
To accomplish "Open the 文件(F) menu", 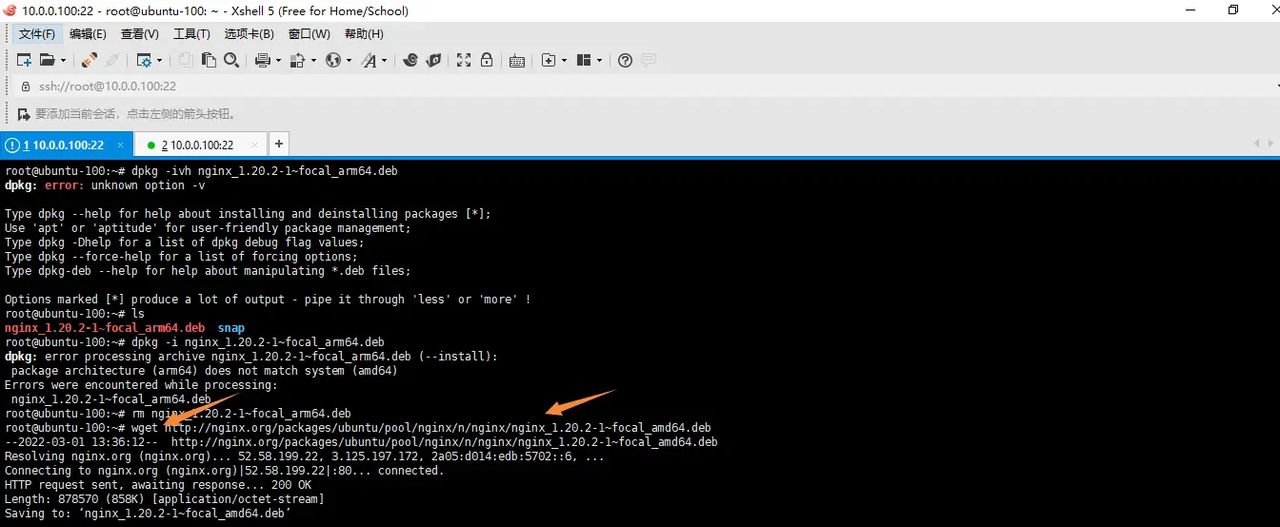I will (x=37, y=34).
